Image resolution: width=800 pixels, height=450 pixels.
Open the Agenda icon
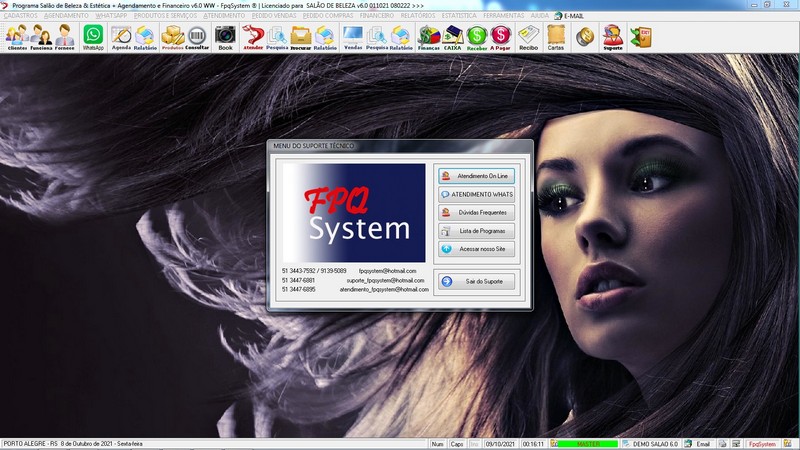click(121, 37)
